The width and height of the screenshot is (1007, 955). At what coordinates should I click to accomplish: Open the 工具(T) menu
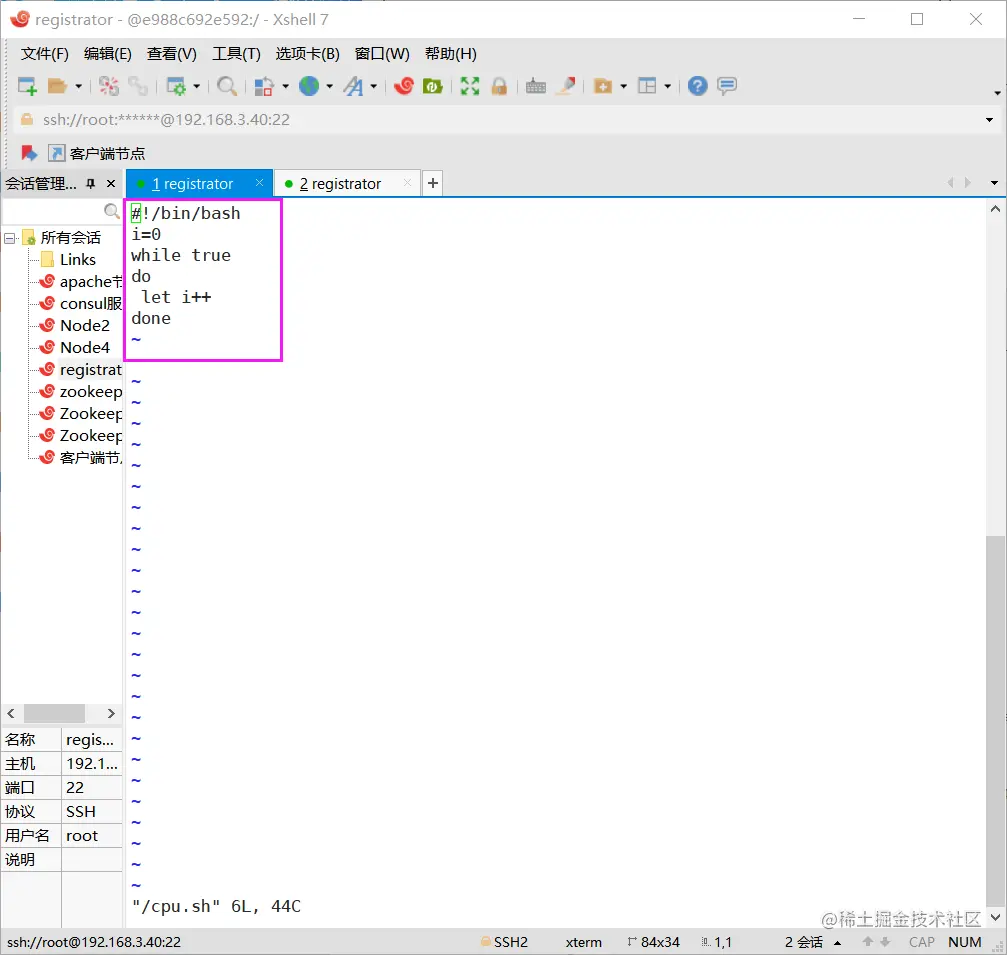(x=236, y=54)
